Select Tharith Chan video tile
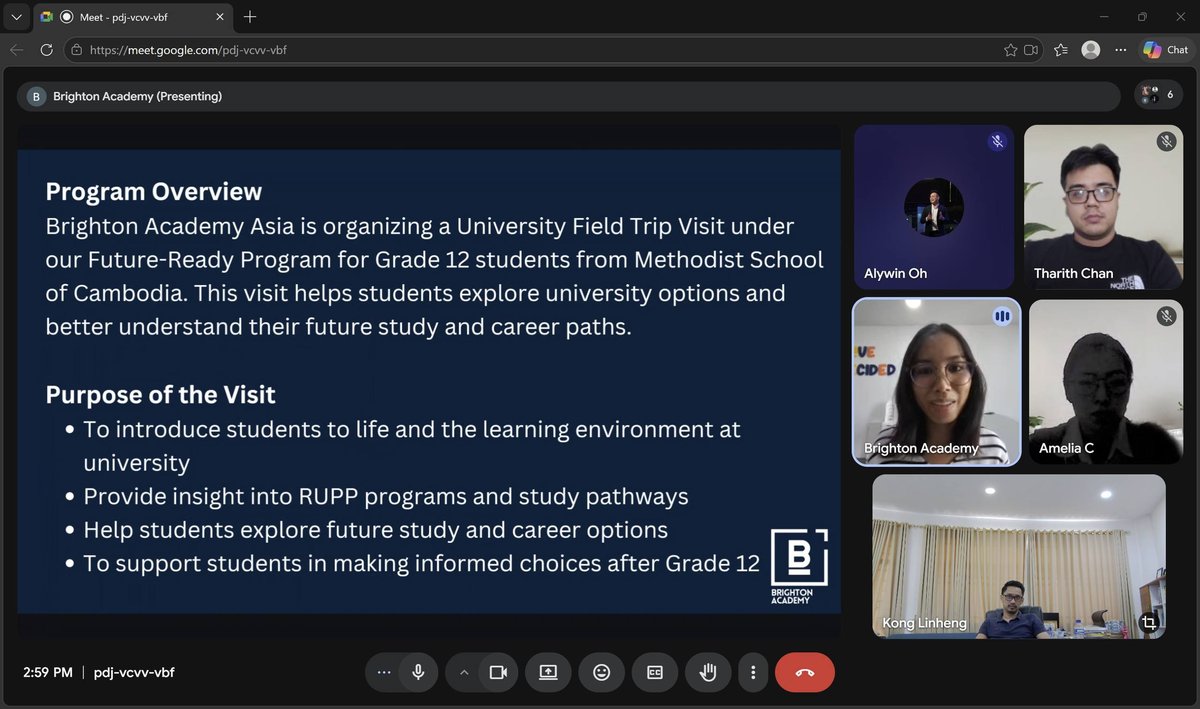The image size is (1200, 709). point(1103,207)
